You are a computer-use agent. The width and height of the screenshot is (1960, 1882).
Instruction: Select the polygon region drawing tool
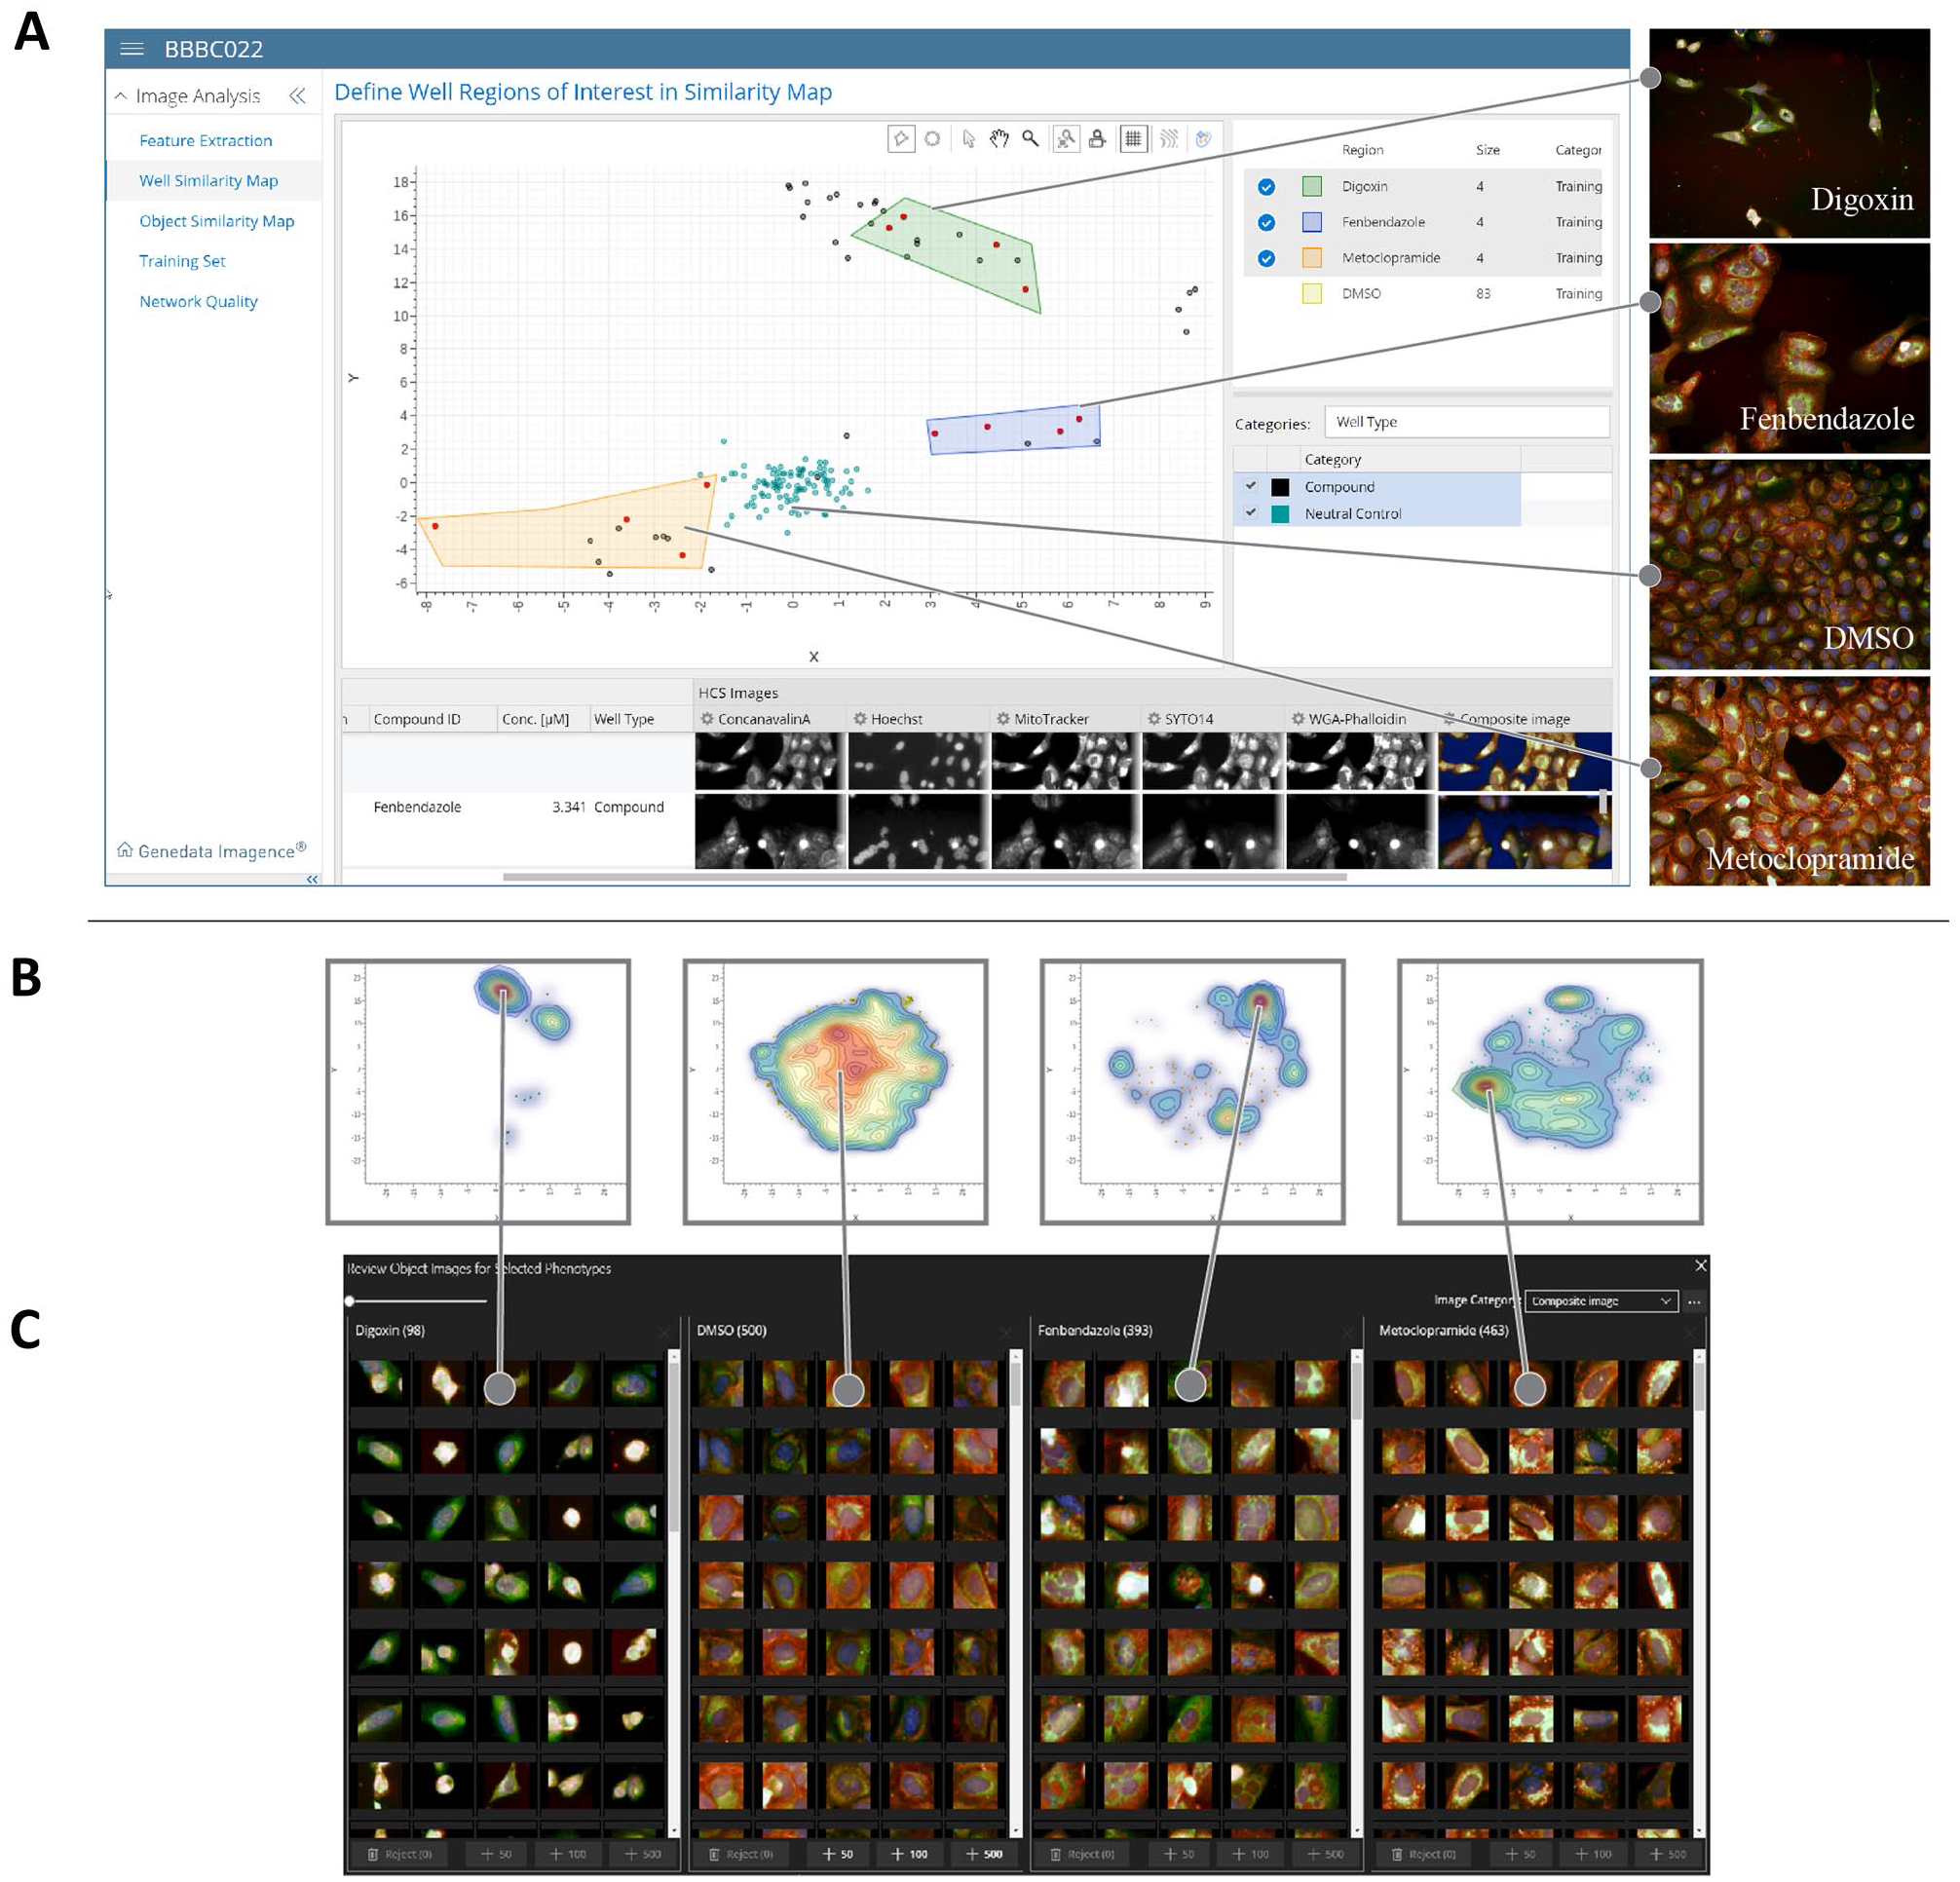901,139
